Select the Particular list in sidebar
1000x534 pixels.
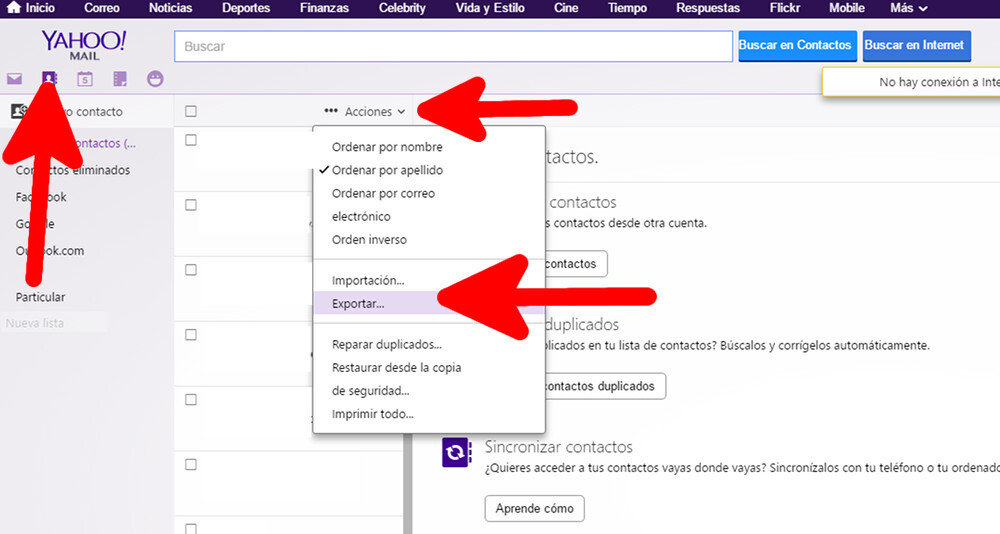(40, 297)
